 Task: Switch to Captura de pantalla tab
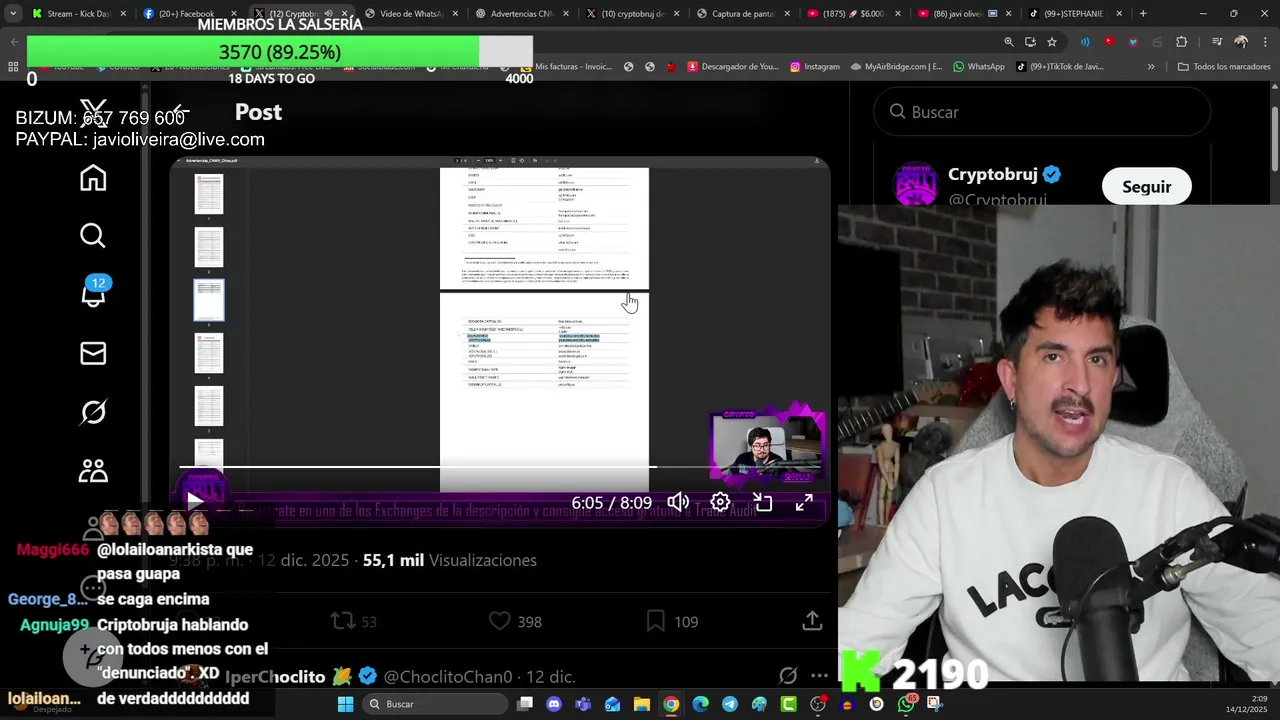point(743,14)
